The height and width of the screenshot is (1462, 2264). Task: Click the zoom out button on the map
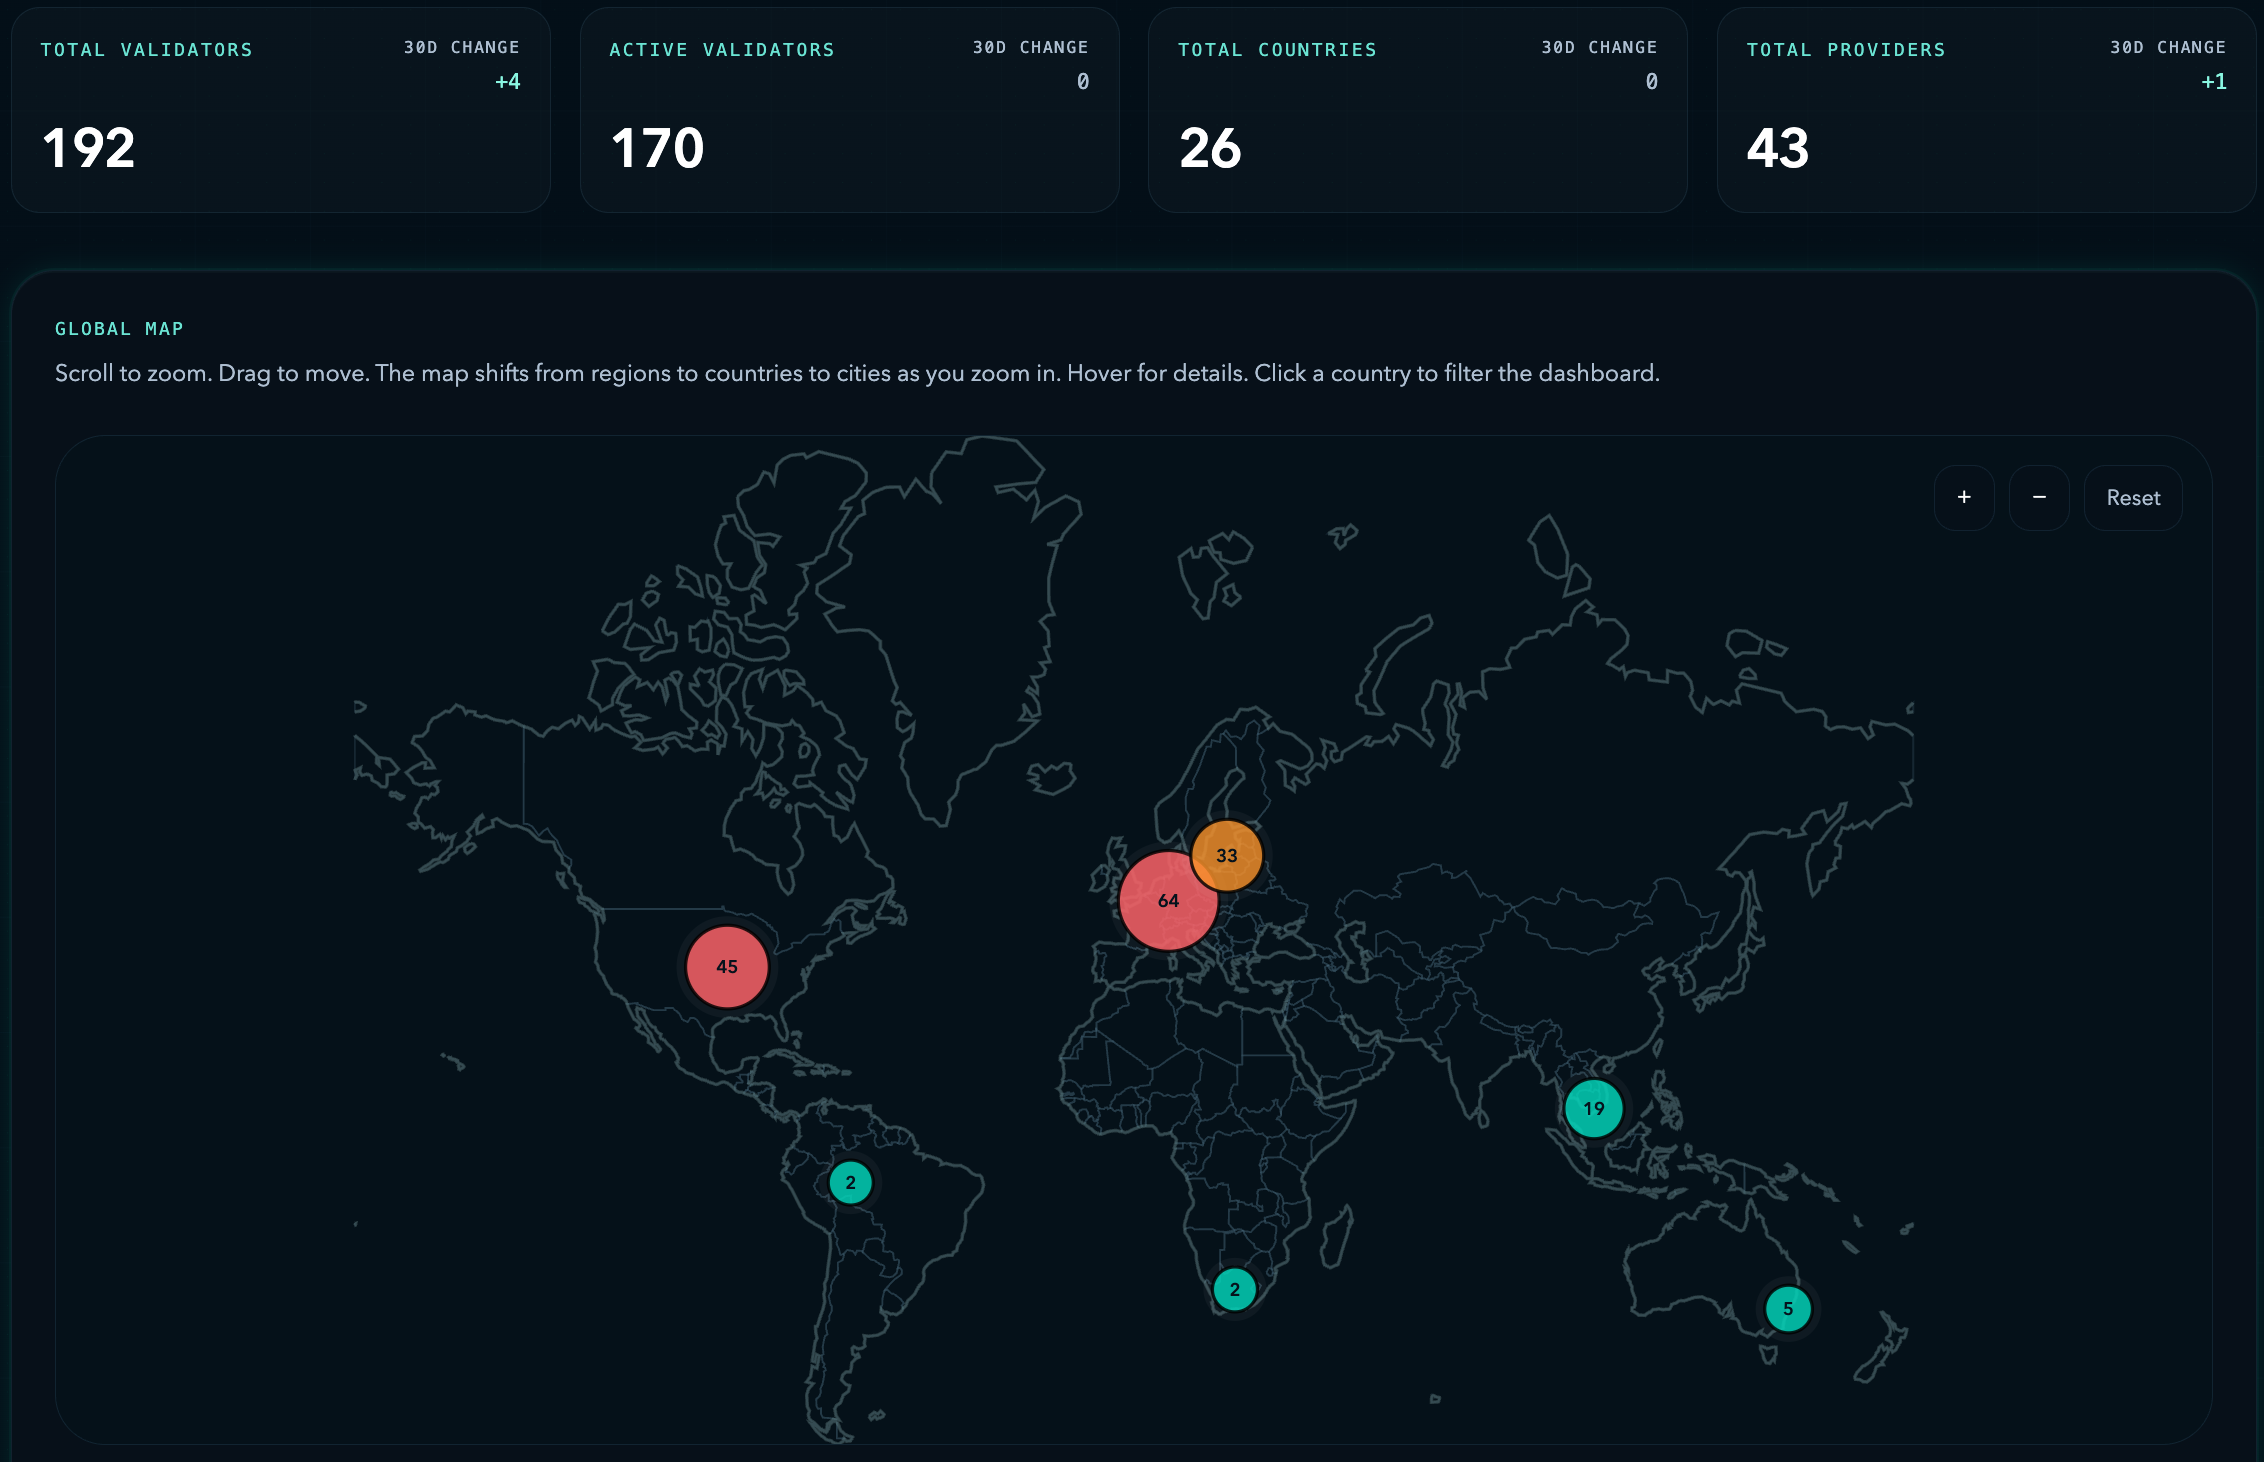tap(2039, 497)
